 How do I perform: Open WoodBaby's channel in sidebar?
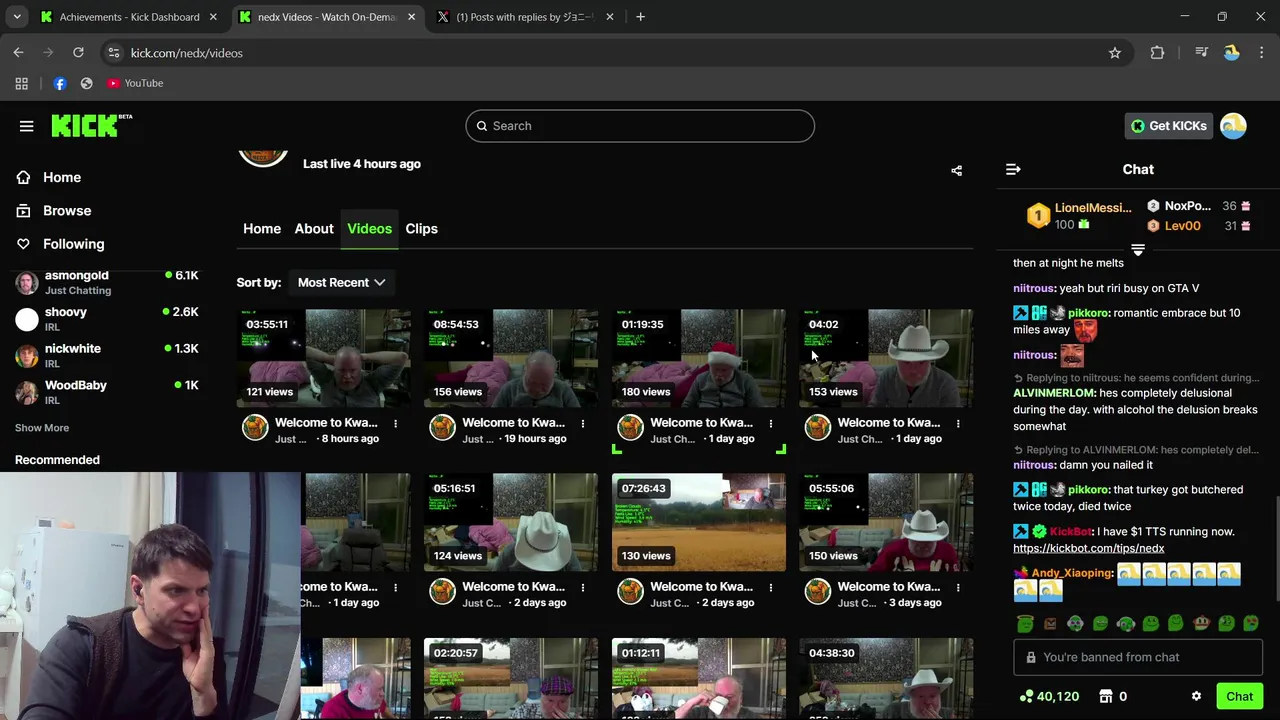[x=107, y=392]
